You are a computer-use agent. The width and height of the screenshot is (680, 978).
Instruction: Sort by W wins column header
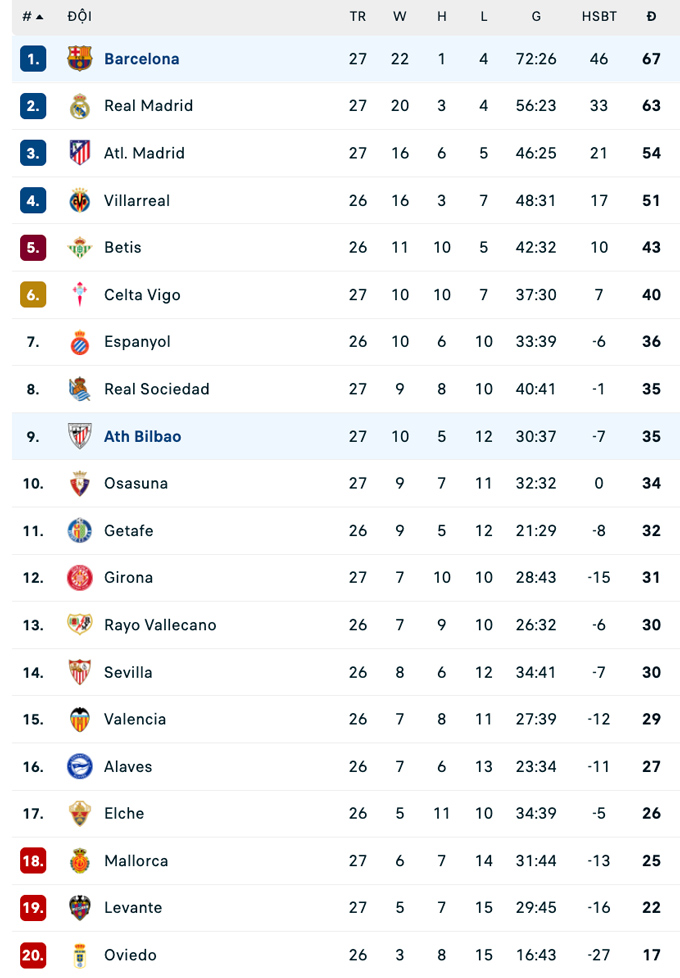pyautogui.click(x=400, y=17)
